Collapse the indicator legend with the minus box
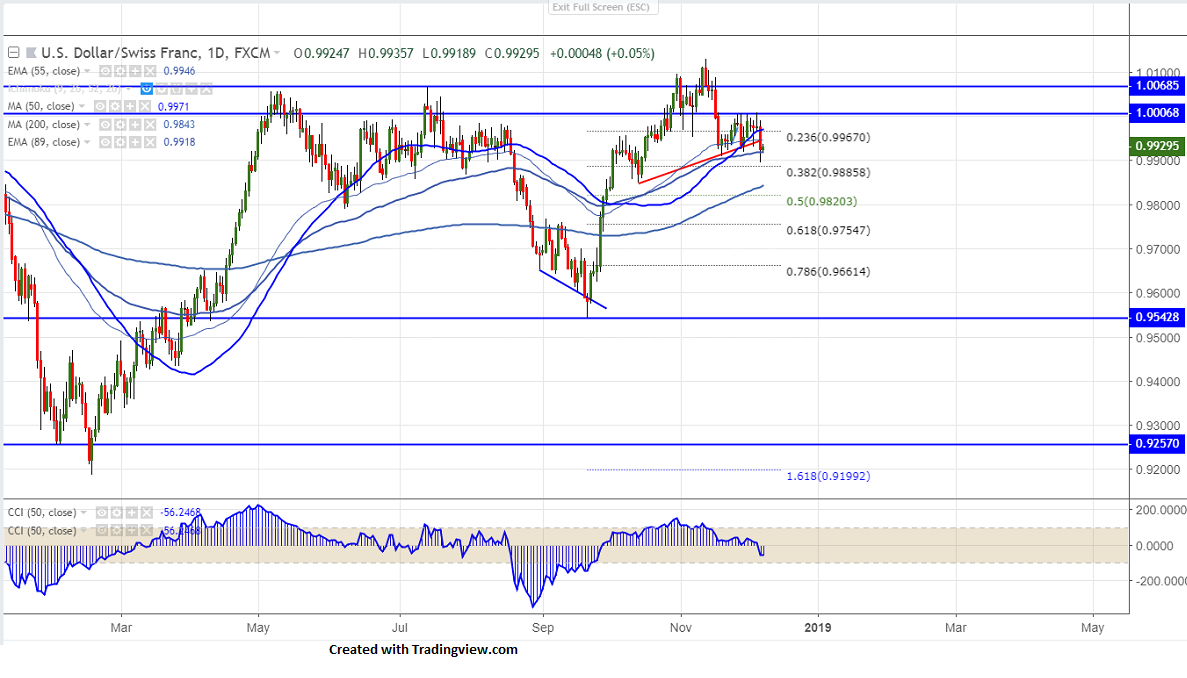This screenshot has width=1187, height=678. [x=13, y=53]
